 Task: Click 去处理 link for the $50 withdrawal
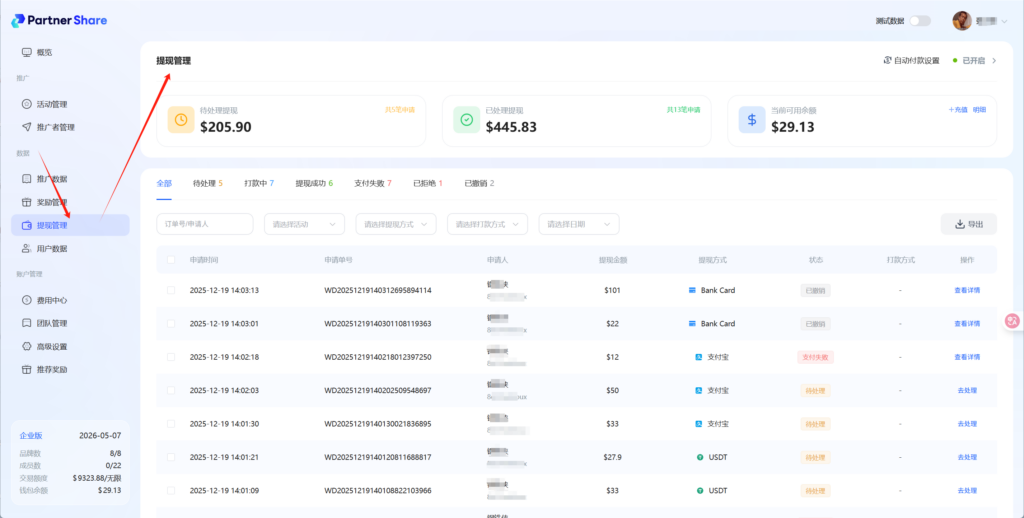966,390
